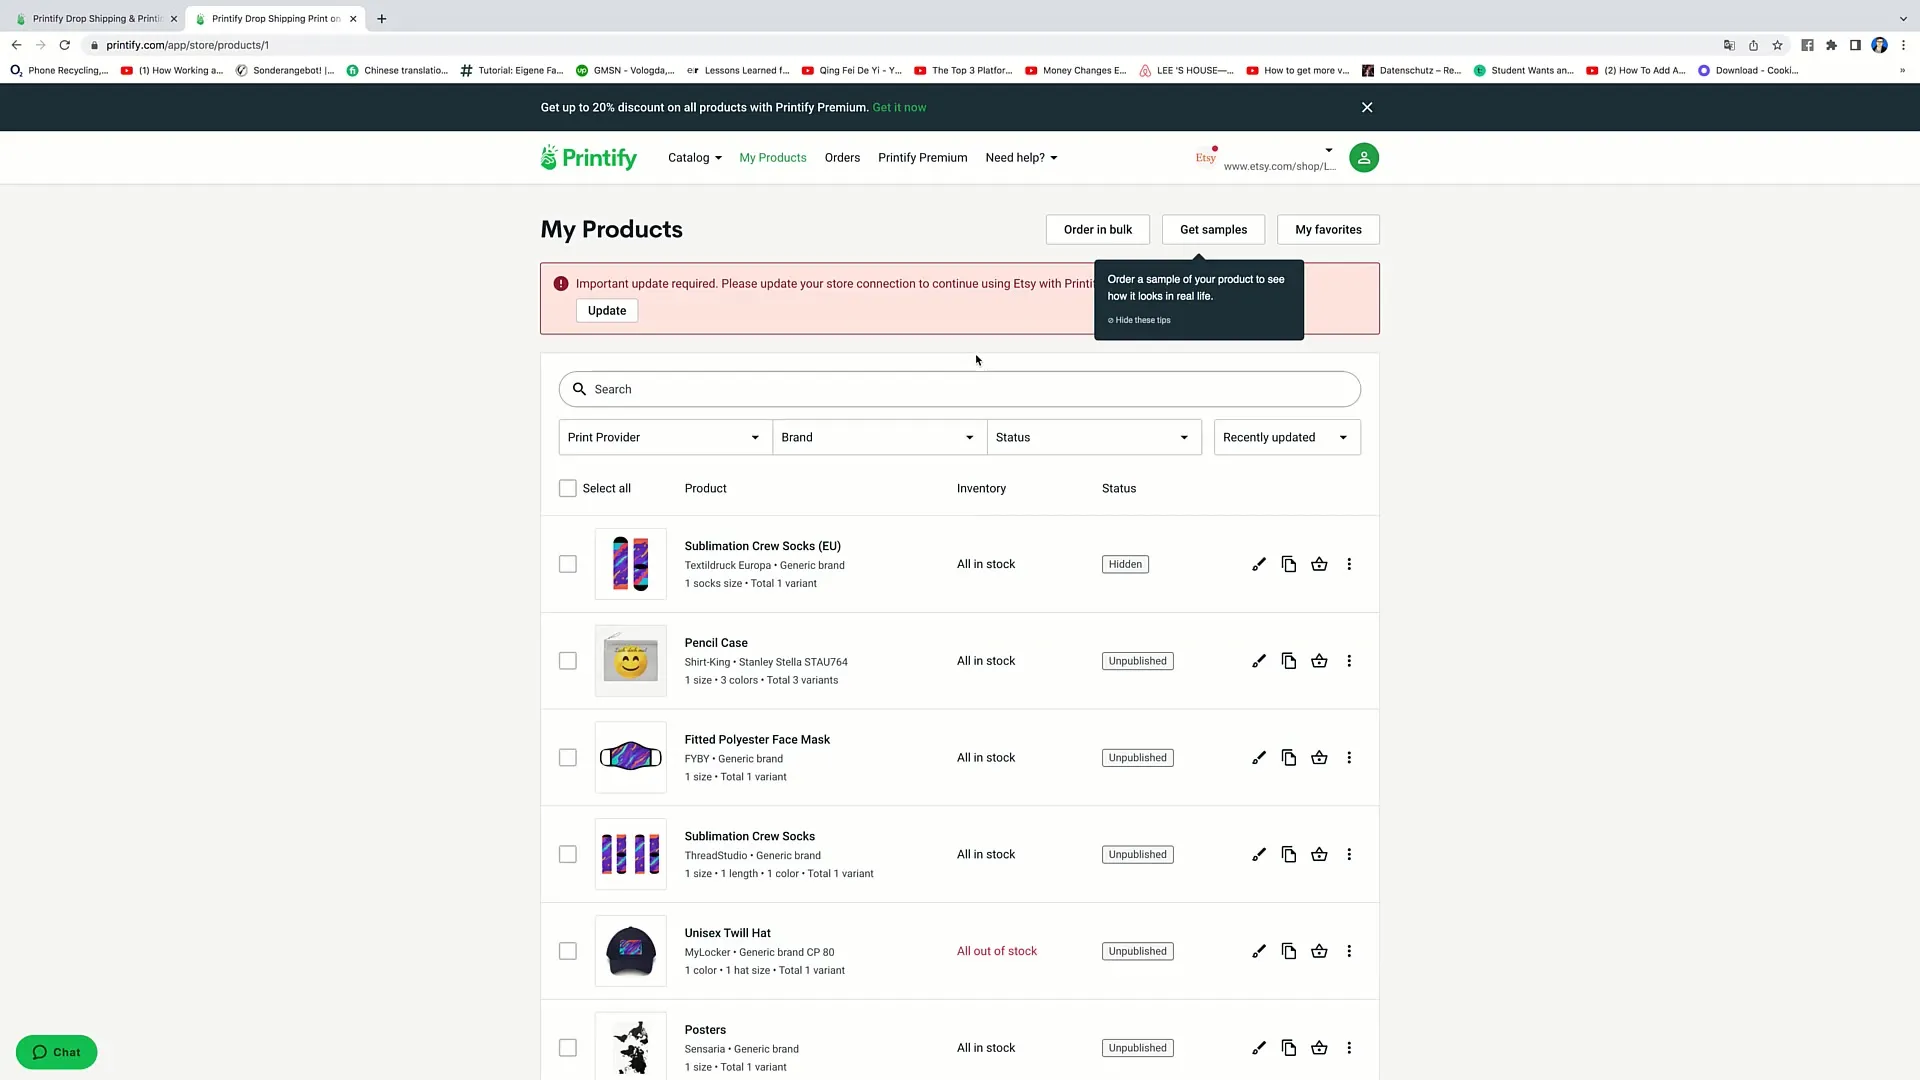The width and height of the screenshot is (1920, 1080).
Task: Toggle the Select all checkbox
Action: click(x=567, y=488)
